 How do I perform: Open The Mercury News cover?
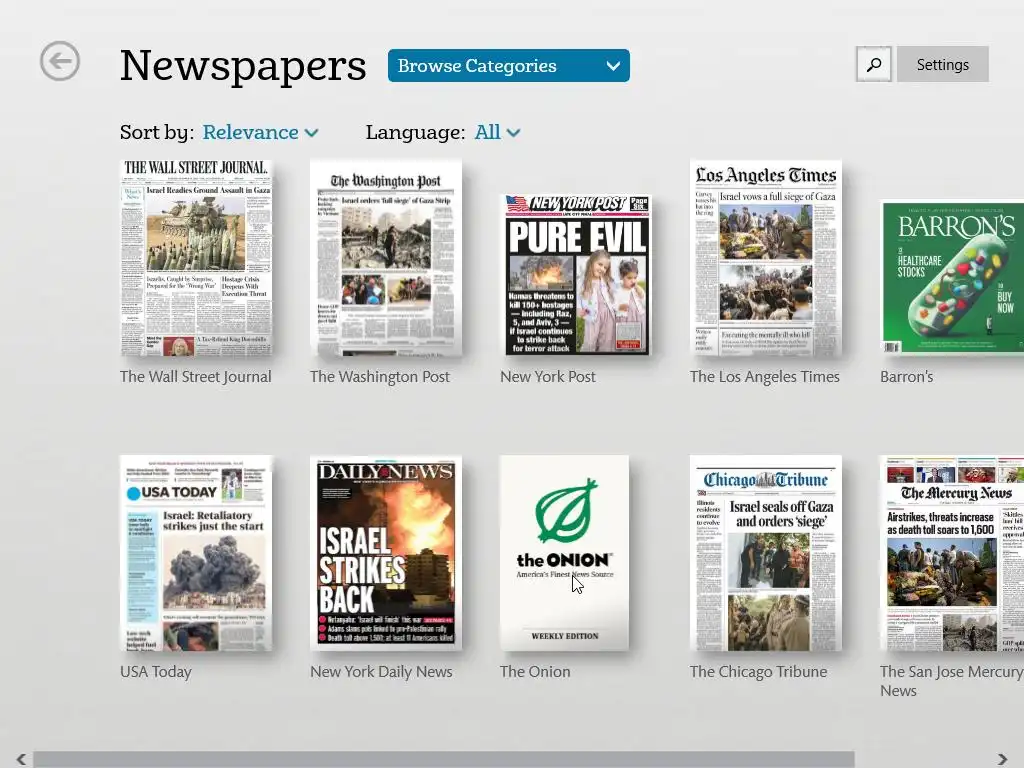coord(952,552)
